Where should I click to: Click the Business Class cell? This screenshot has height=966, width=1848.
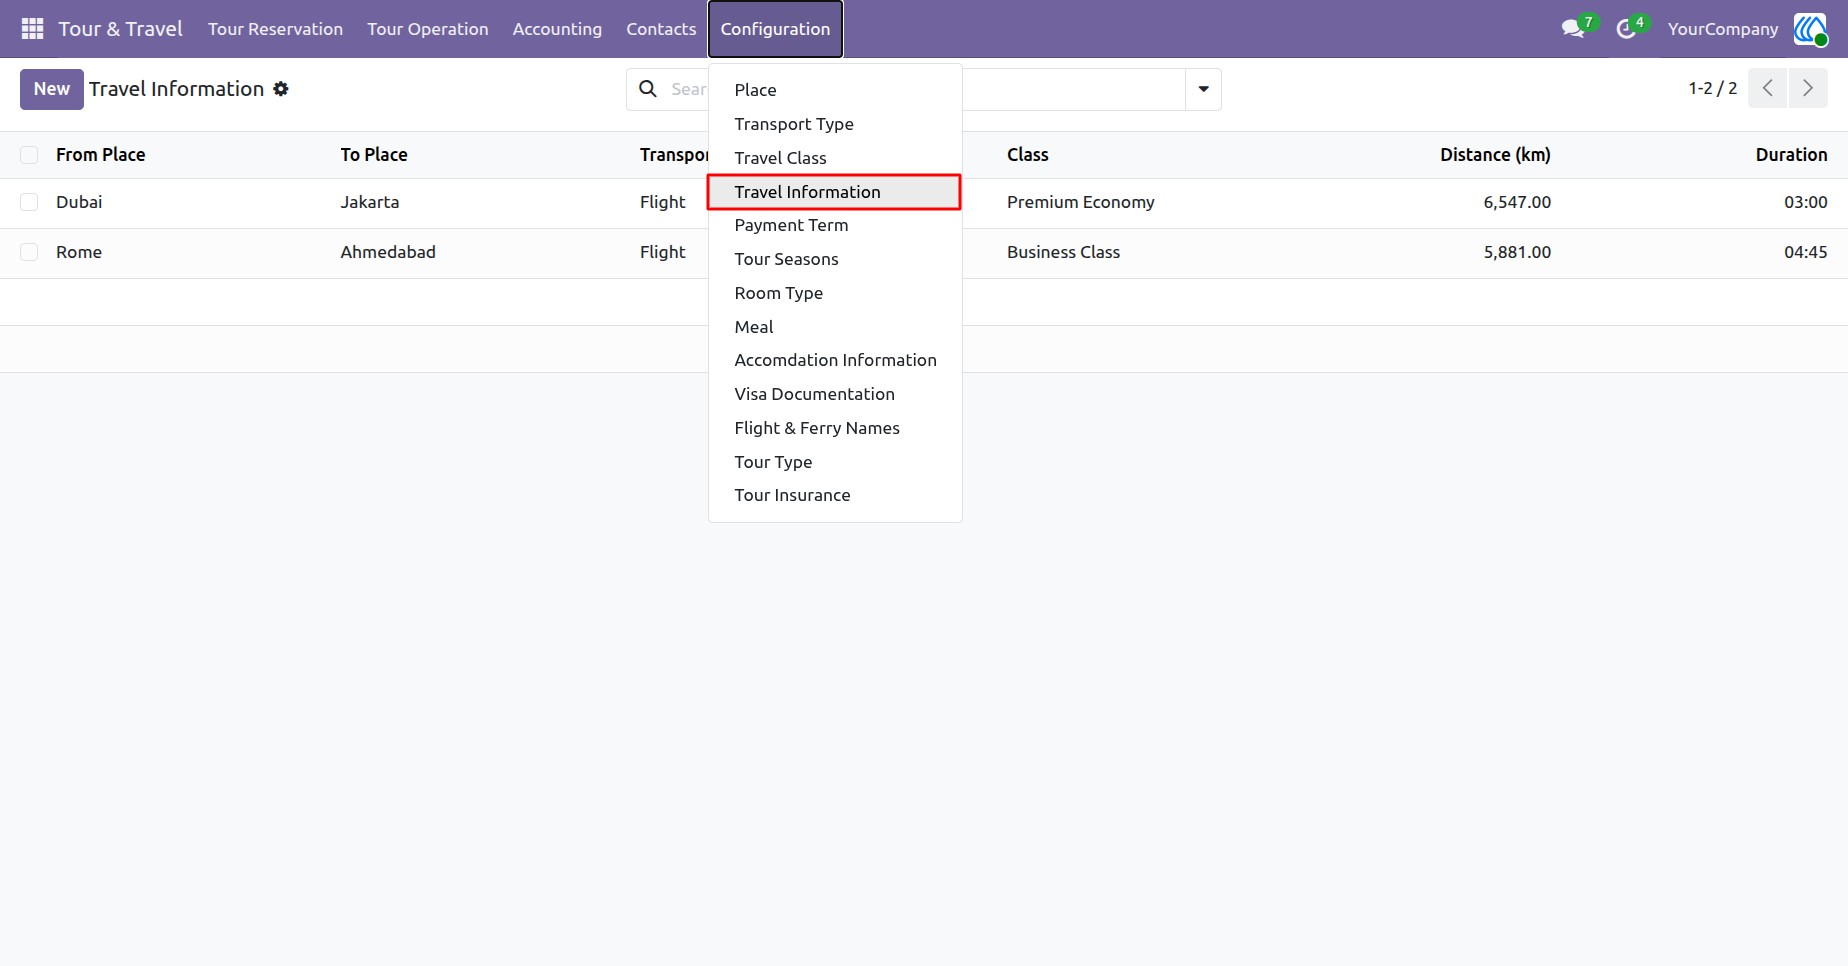click(x=1063, y=252)
